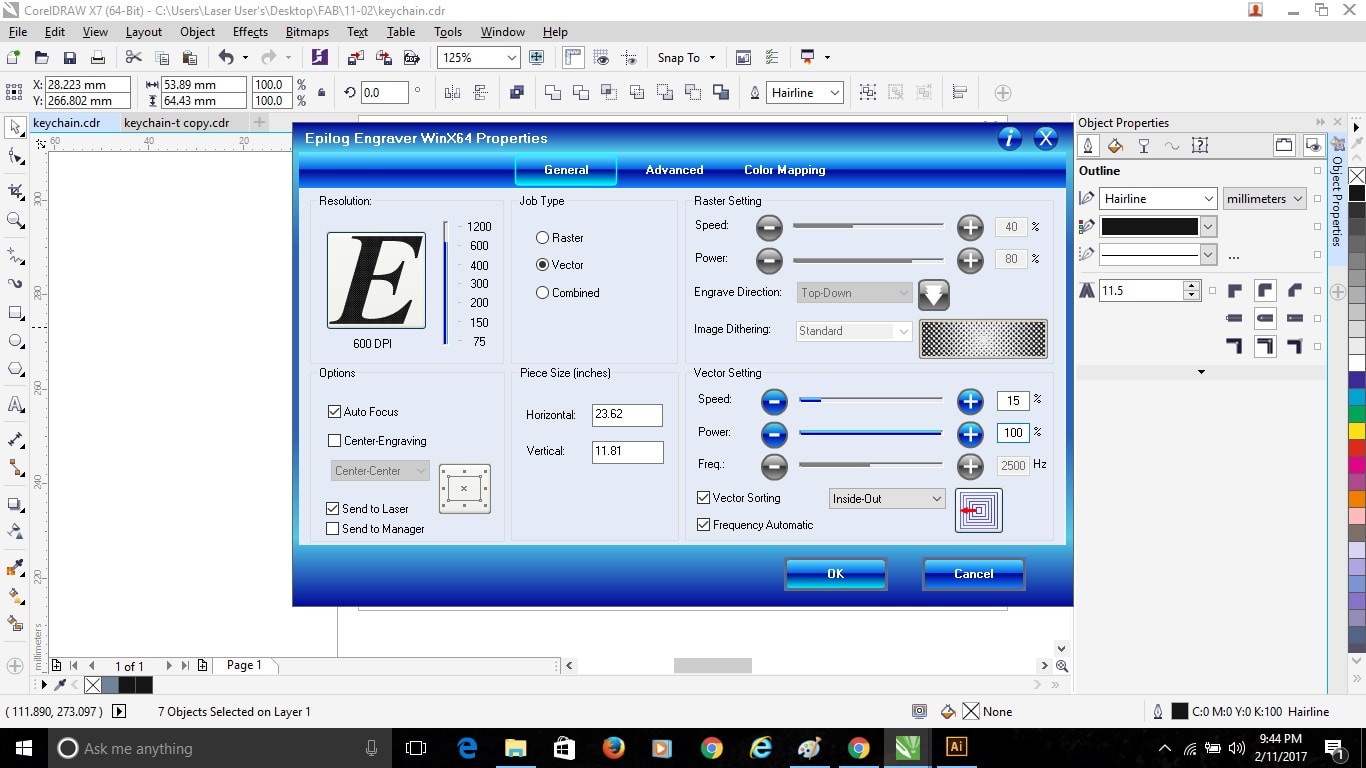Select the Combined job type
This screenshot has width=1366, height=768.
click(x=568, y=293)
